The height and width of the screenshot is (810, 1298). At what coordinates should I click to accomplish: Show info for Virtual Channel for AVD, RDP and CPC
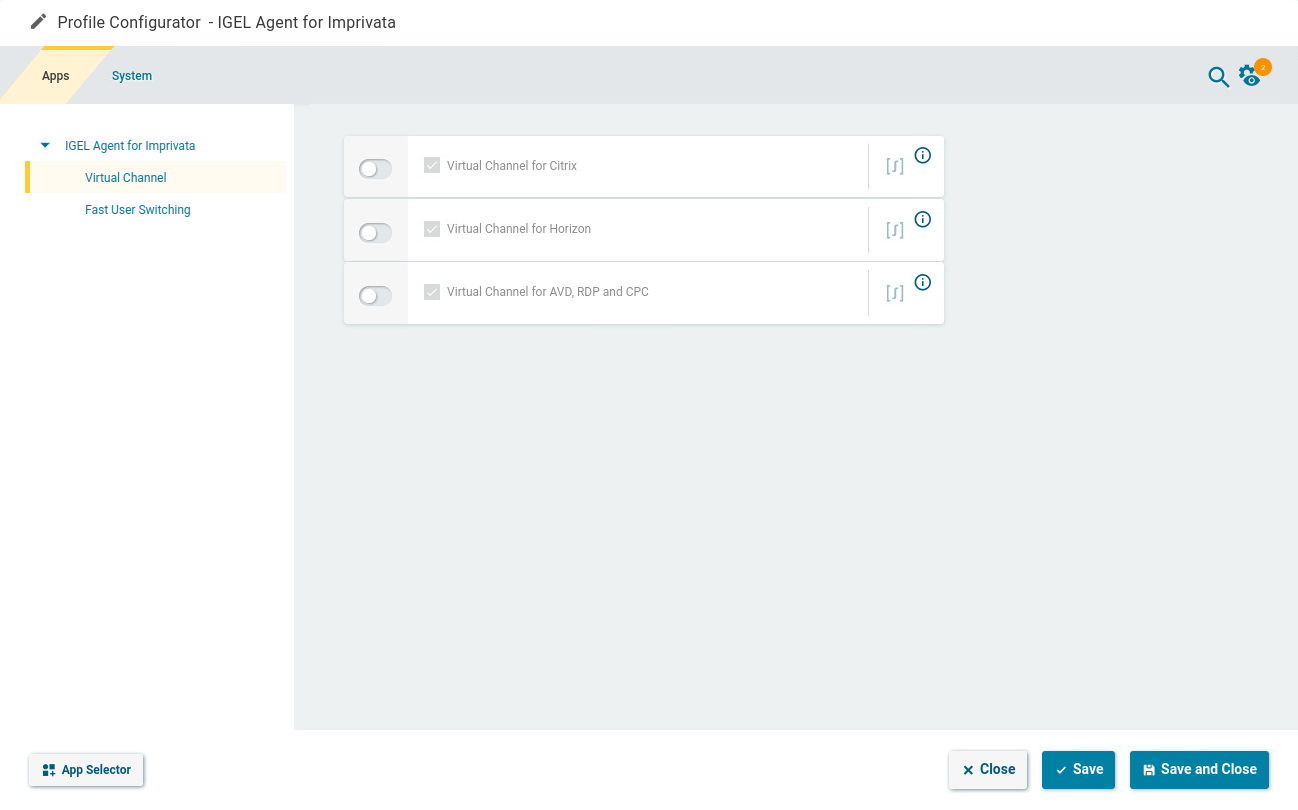click(923, 282)
